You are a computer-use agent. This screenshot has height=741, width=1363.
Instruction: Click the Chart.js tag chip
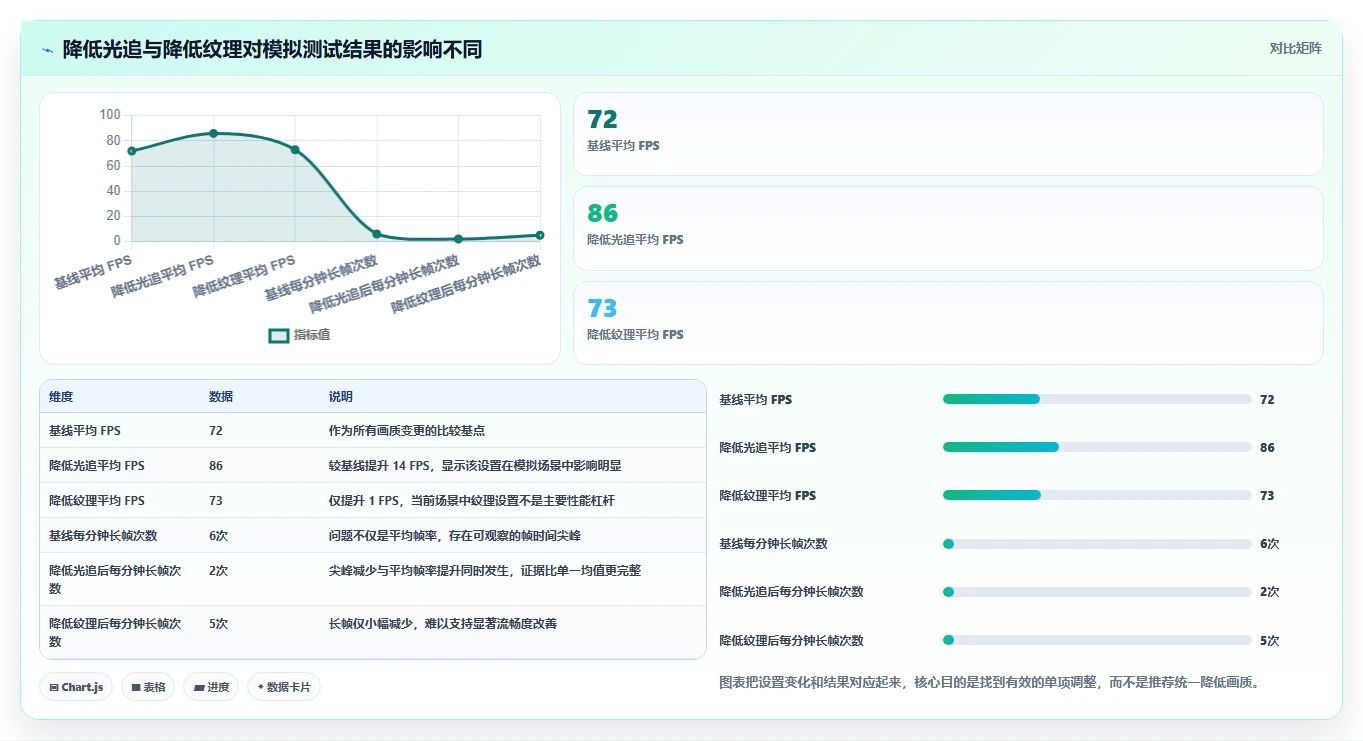pos(77,687)
